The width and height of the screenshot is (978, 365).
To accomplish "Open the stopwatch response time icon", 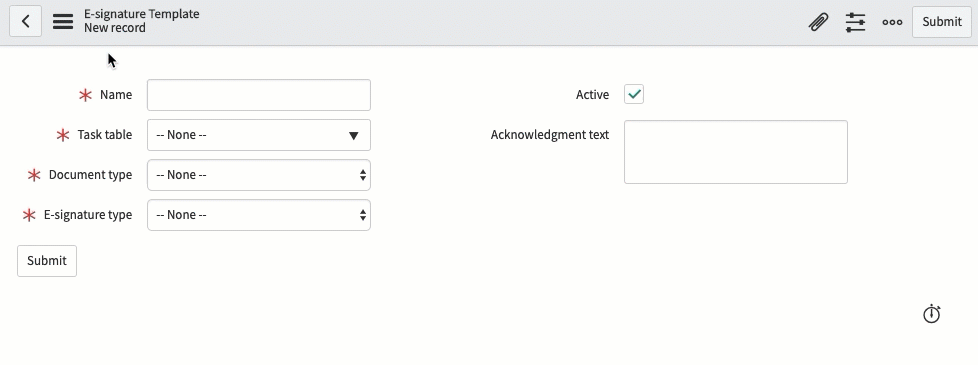I will click(931, 313).
